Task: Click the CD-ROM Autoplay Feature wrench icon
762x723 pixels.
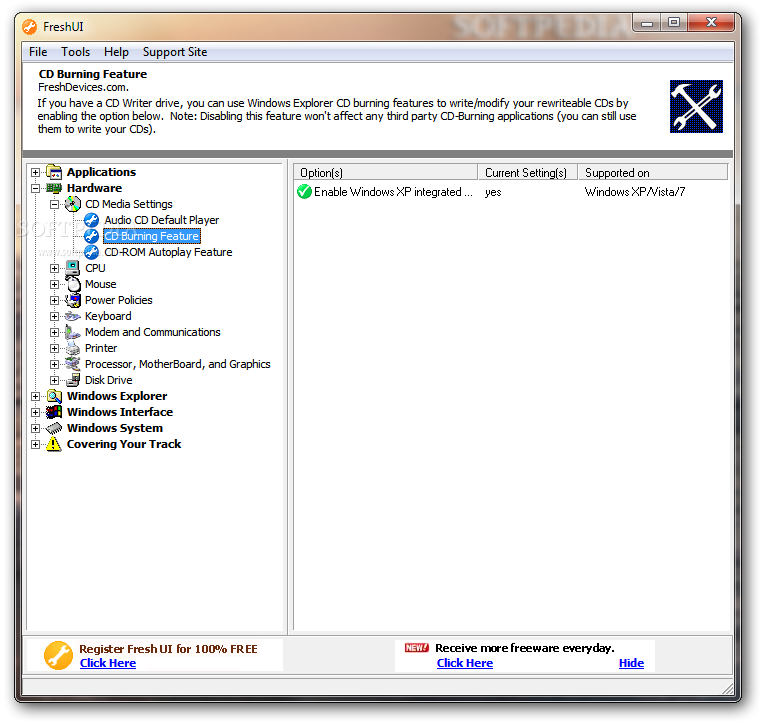Action: coord(91,252)
